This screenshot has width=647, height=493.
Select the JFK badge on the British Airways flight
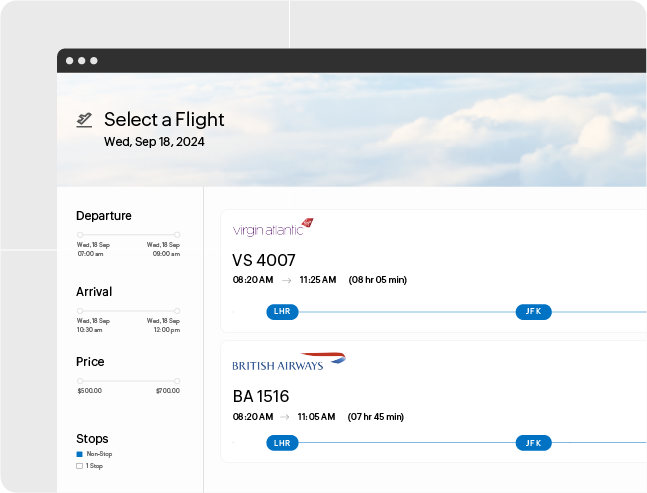coord(533,443)
